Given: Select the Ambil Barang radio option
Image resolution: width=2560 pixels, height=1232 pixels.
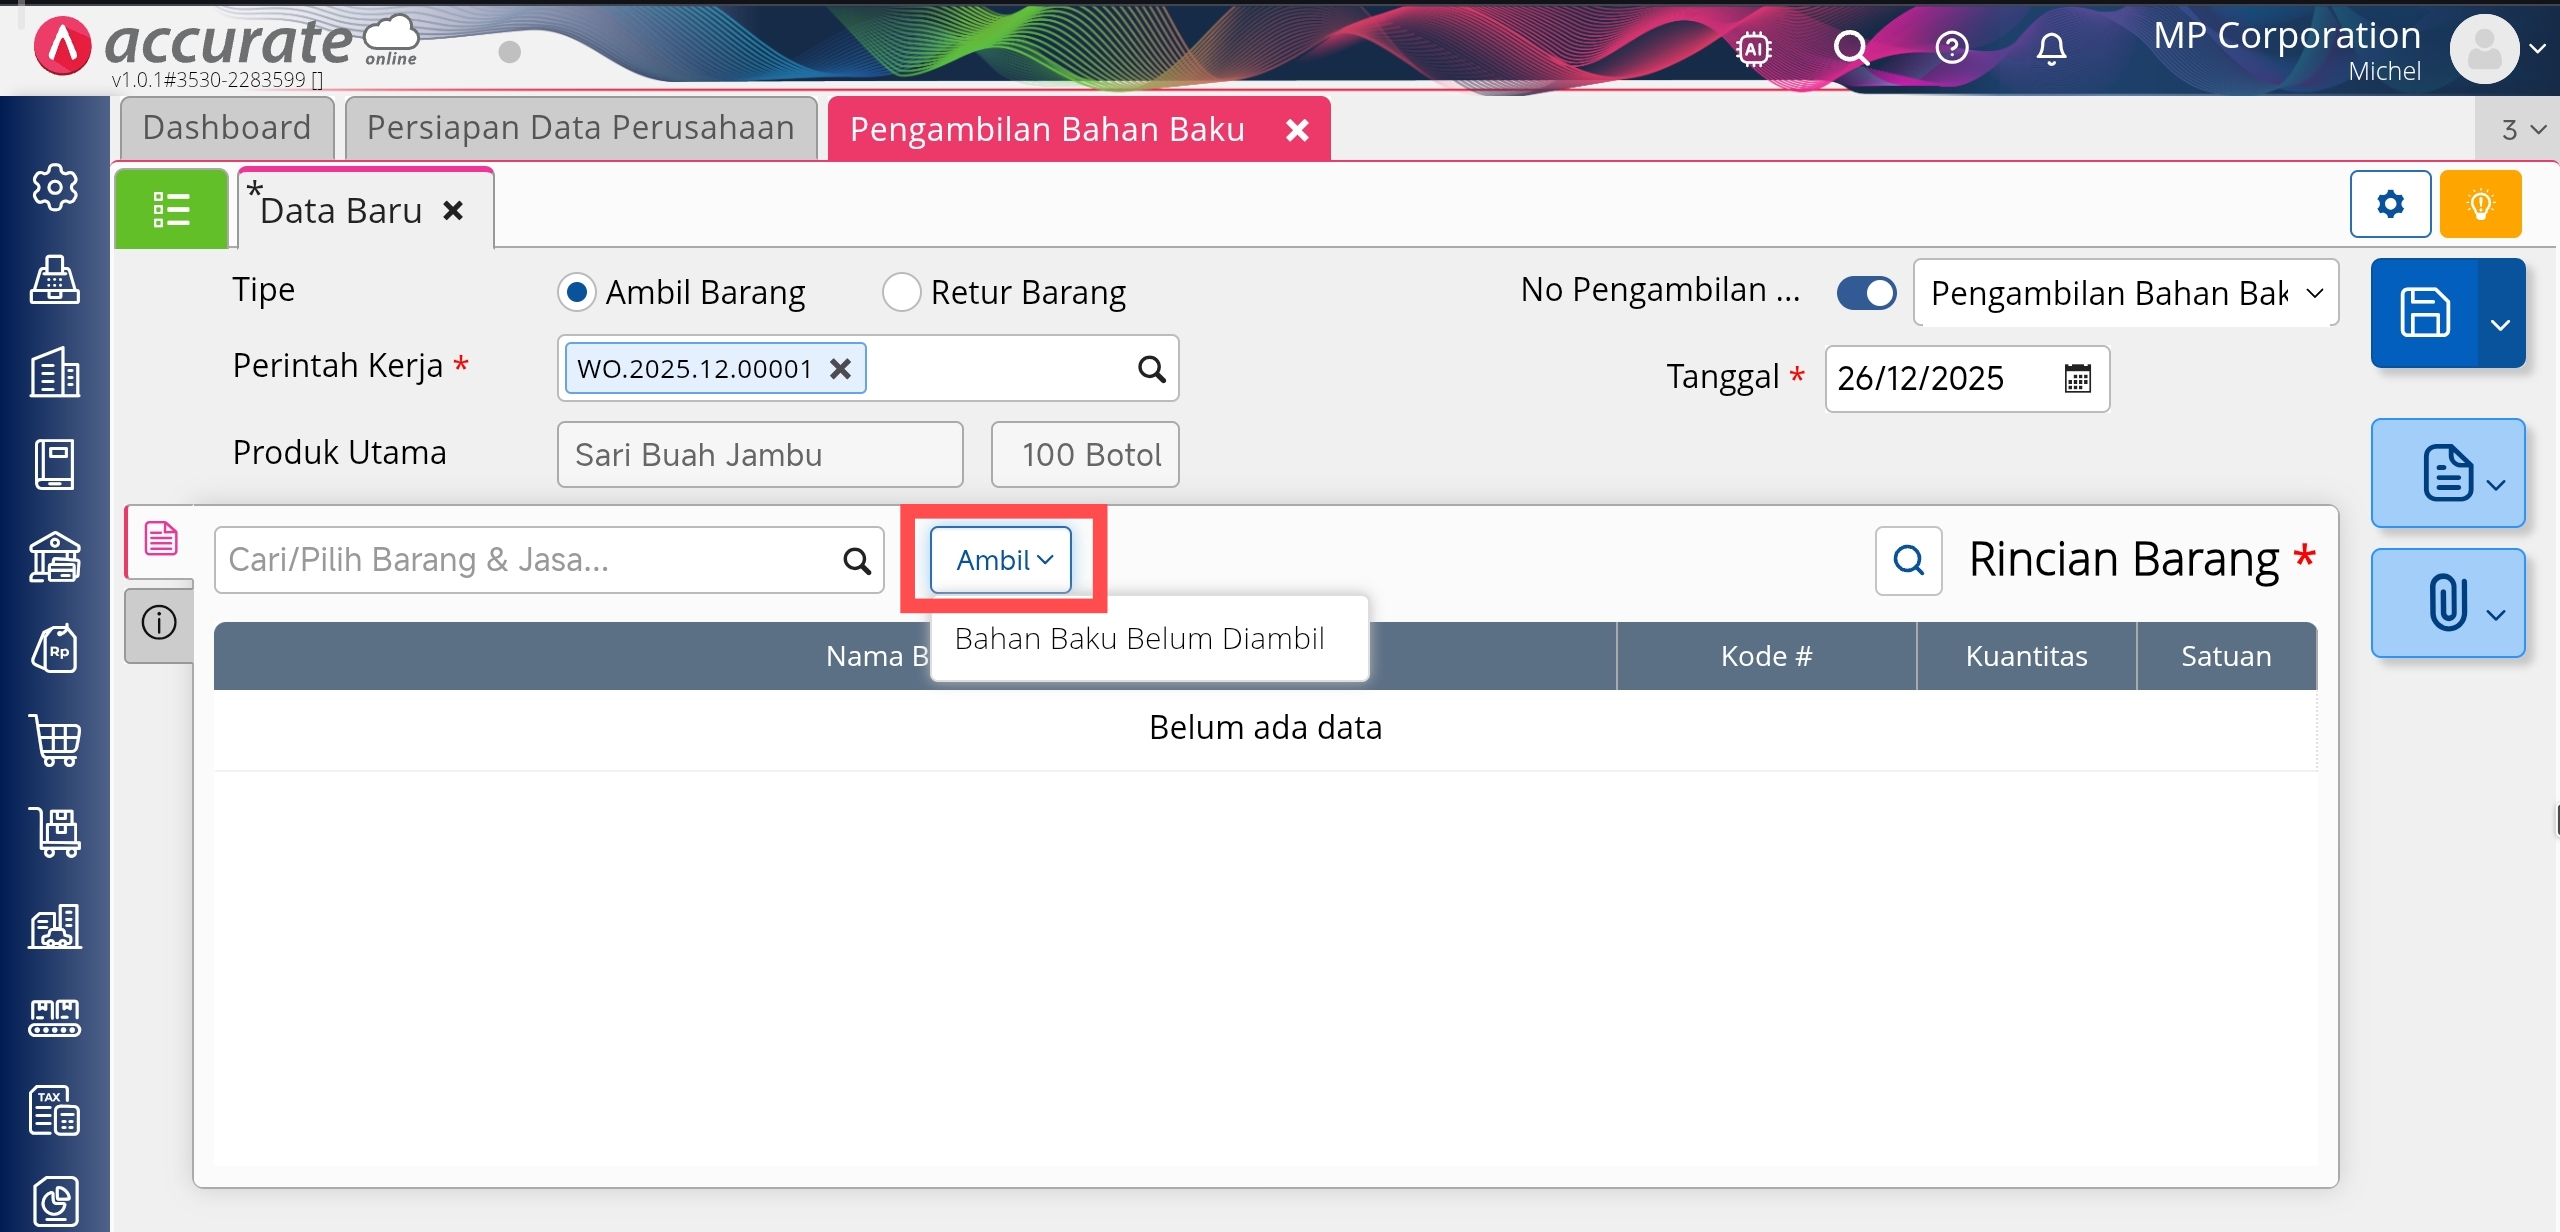Looking at the screenshot, I should 577,292.
